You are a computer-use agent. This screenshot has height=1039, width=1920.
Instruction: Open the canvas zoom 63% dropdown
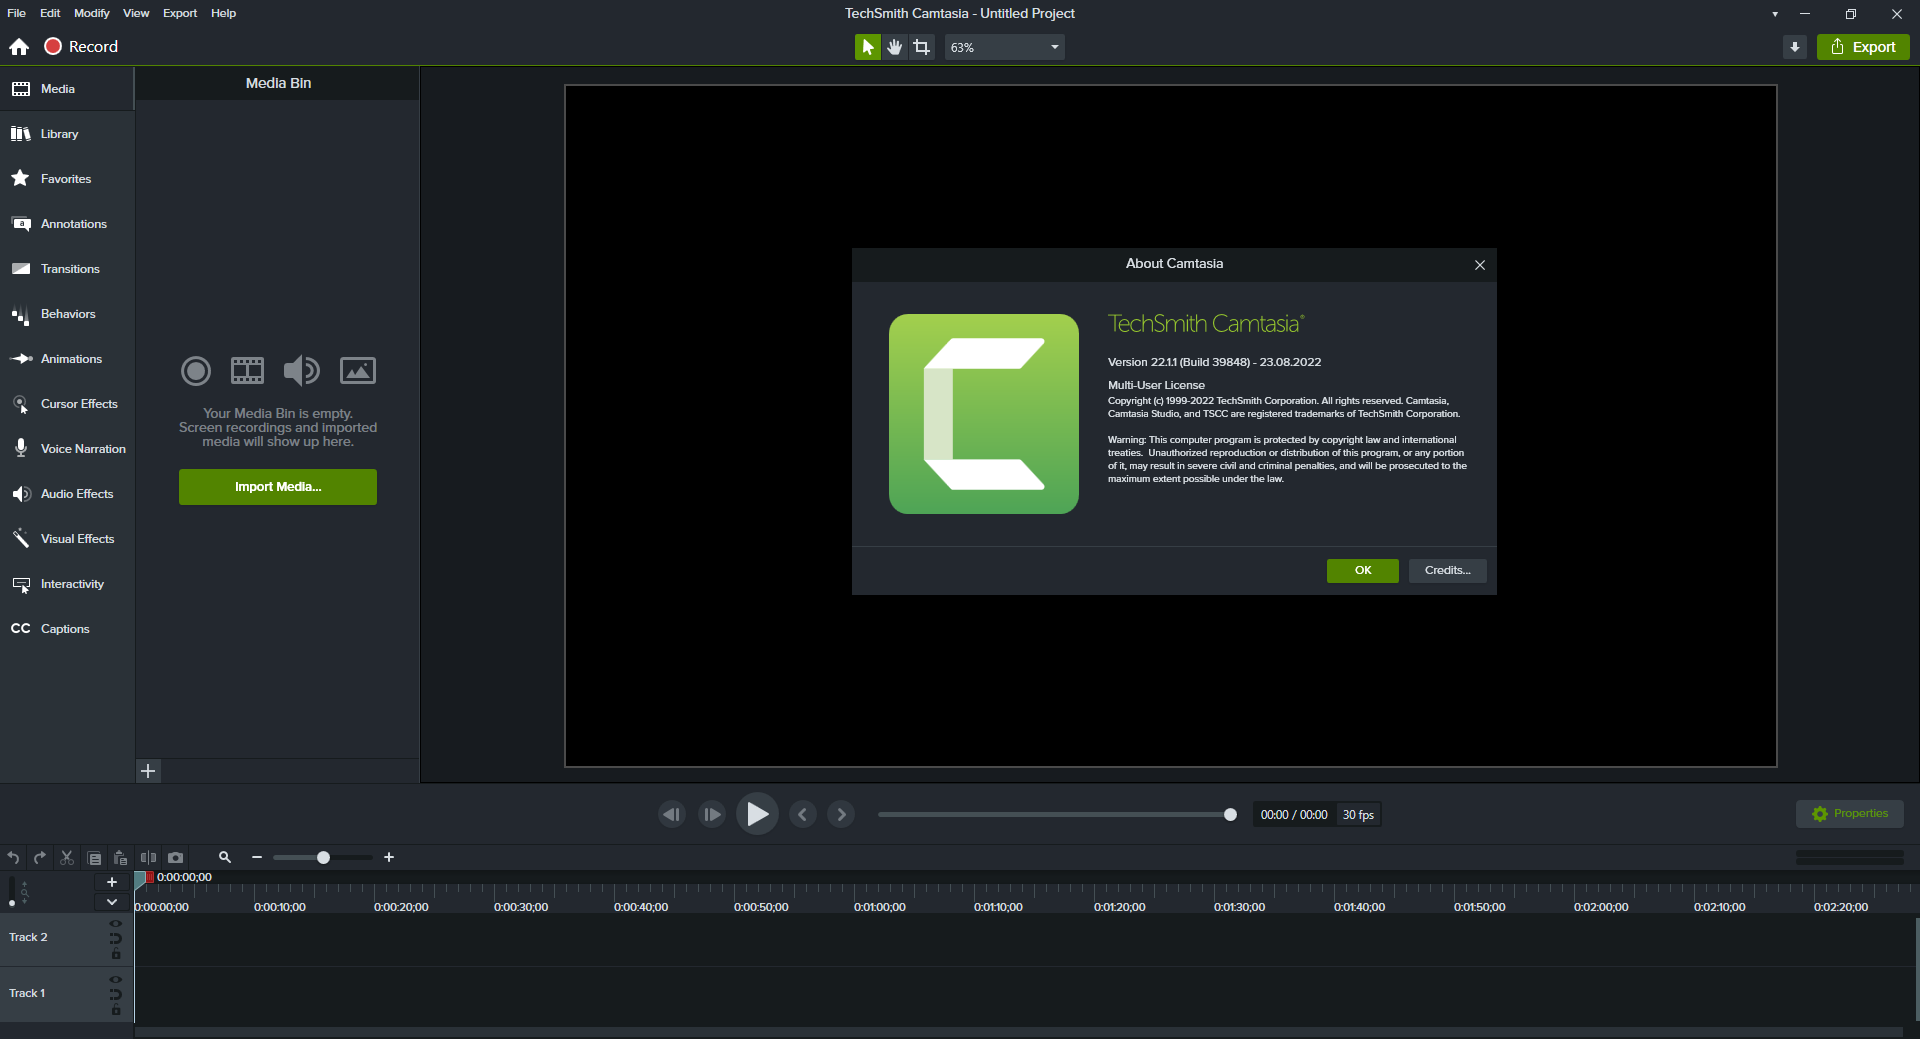(1004, 47)
